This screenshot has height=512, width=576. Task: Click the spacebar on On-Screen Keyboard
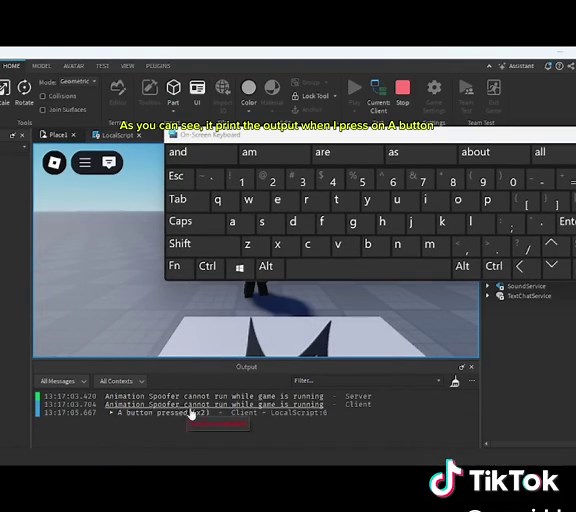click(x=368, y=268)
